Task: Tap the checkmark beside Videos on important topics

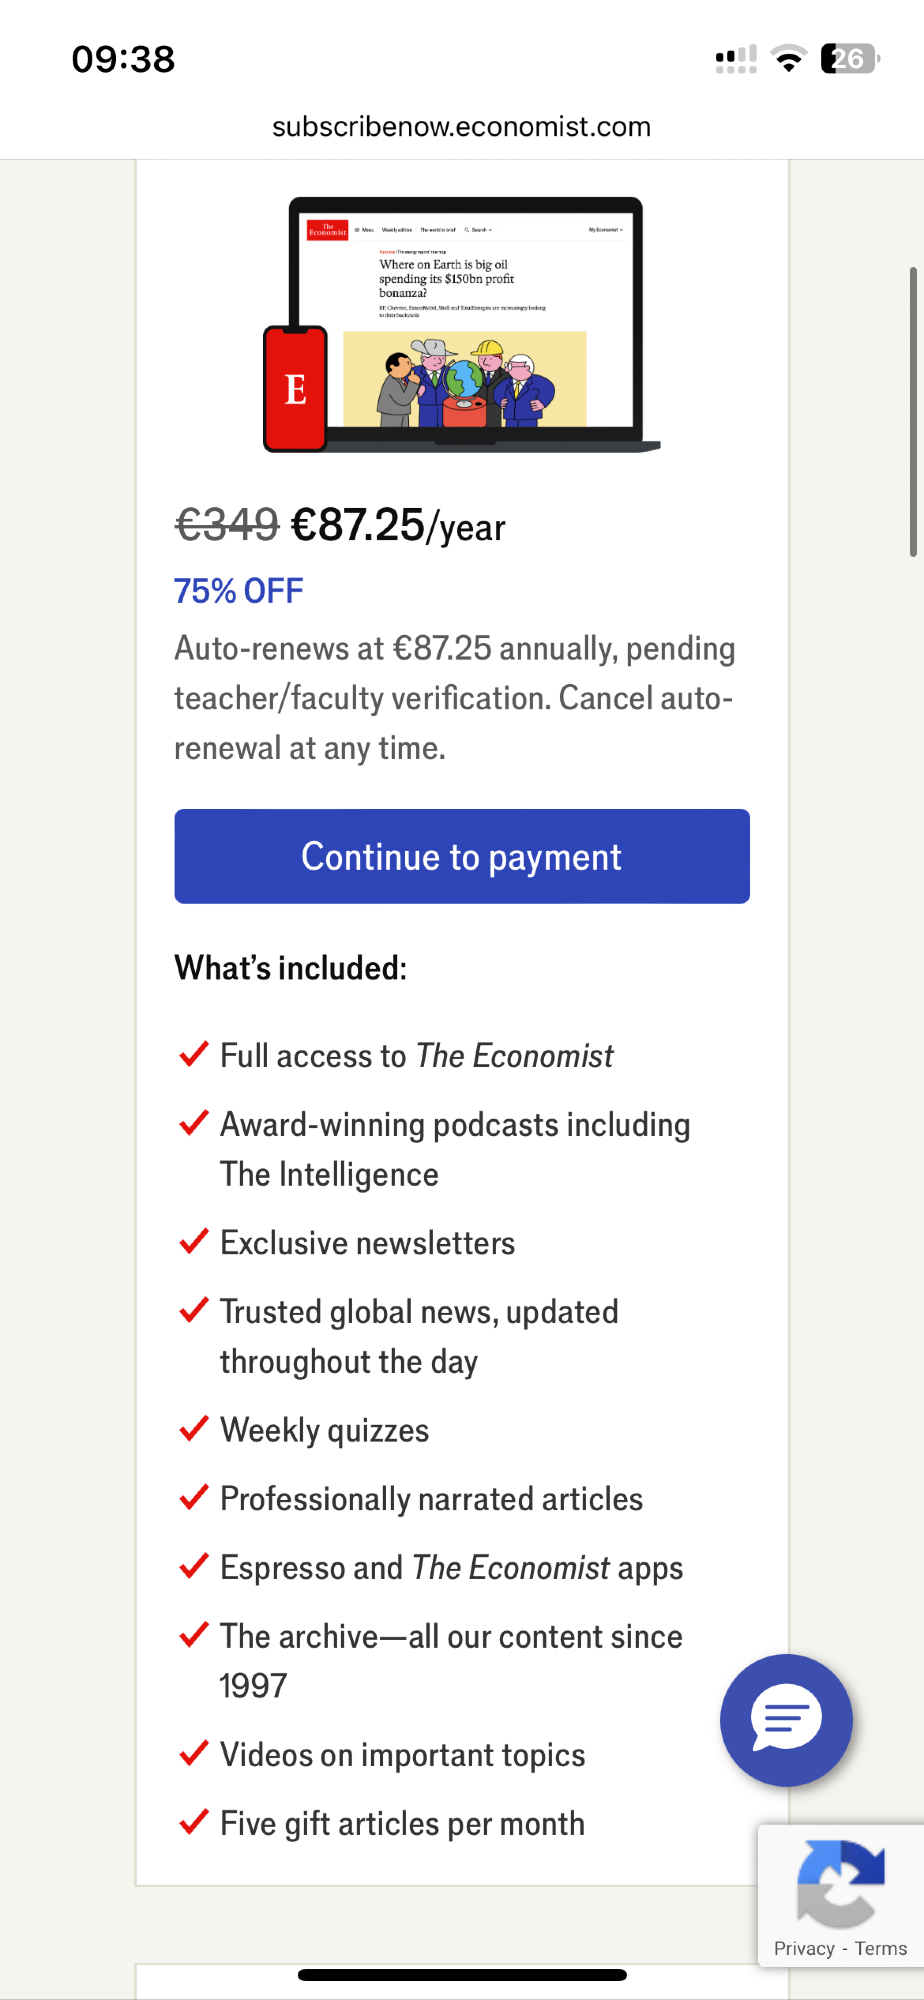Action: coord(193,1754)
